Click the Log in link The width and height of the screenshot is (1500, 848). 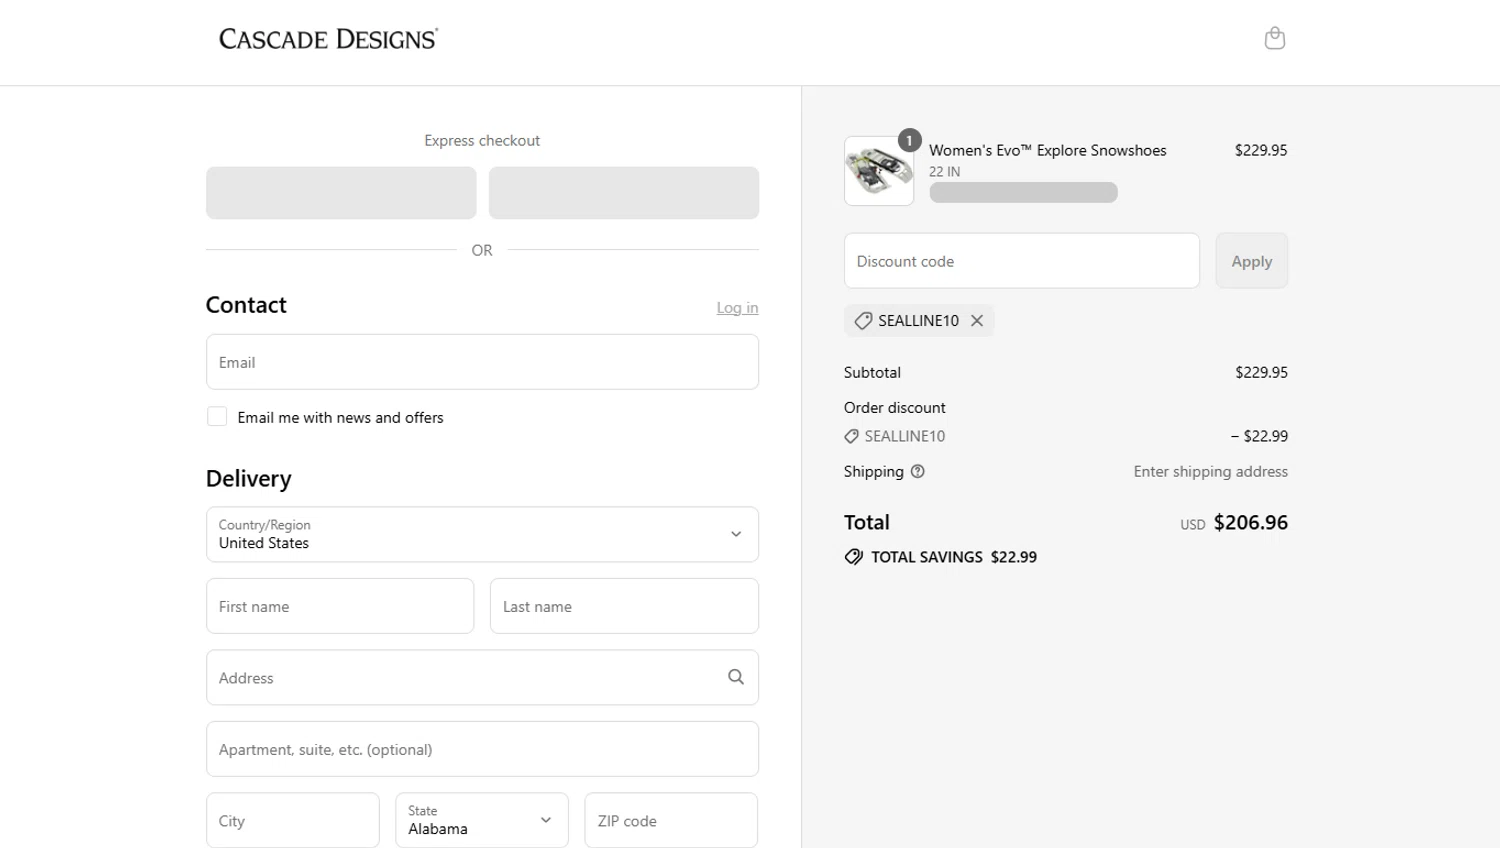[x=737, y=308]
